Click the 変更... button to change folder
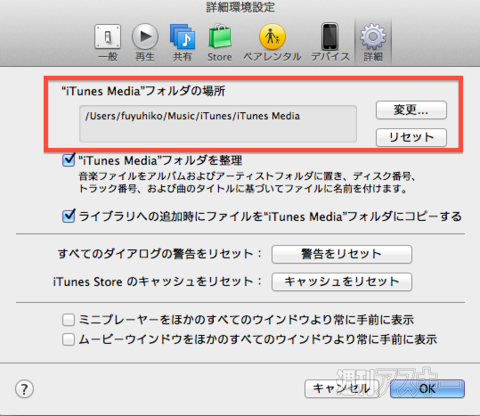The image size is (480, 416). point(411,110)
